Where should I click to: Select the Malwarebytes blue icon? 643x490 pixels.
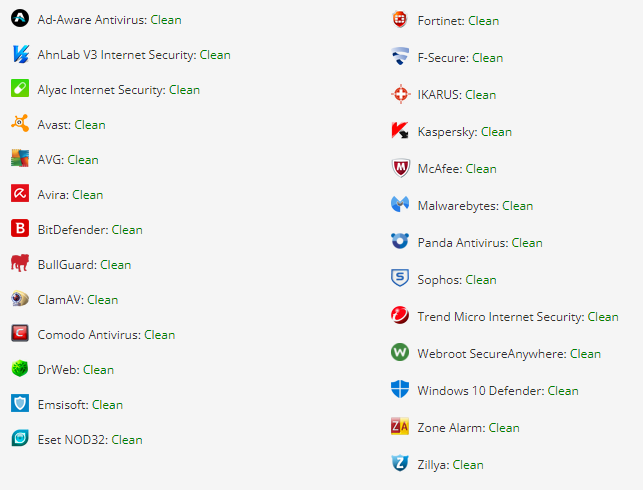pos(400,204)
